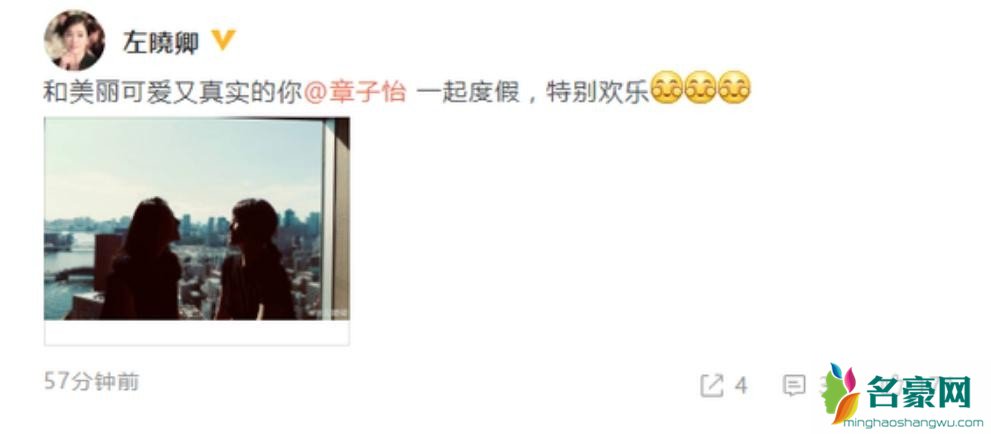The height and width of the screenshot is (434, 991).
Task: Click the 57分钟前 timestamp
Action: tap(92, 382)
